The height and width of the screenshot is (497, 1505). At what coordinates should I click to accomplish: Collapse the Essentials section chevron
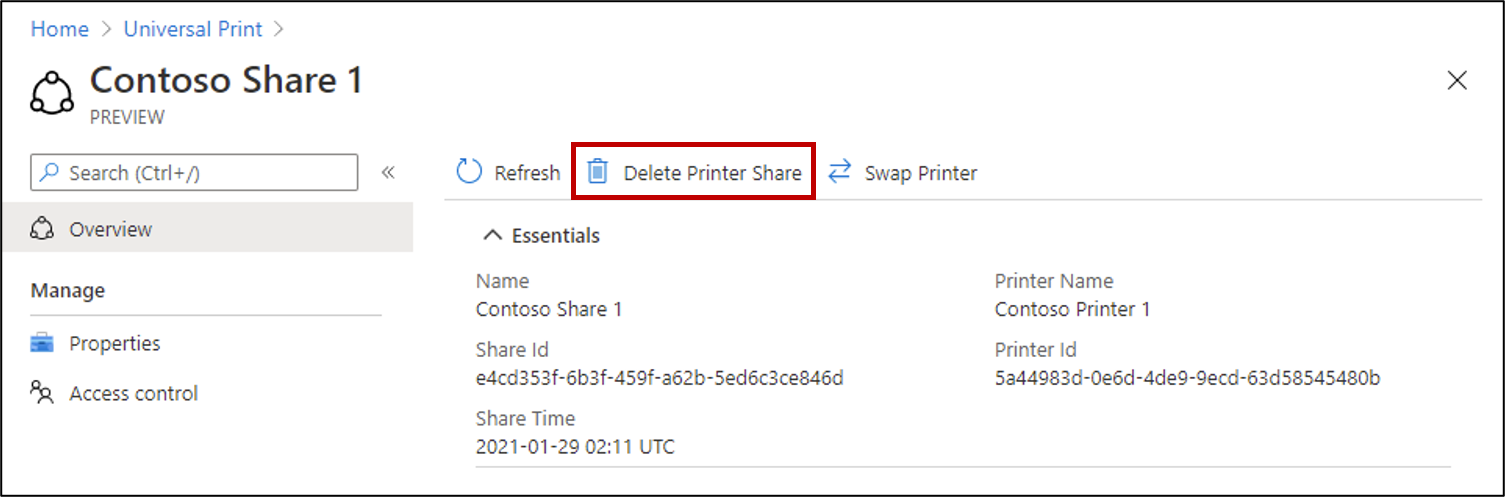coord(491,235)
